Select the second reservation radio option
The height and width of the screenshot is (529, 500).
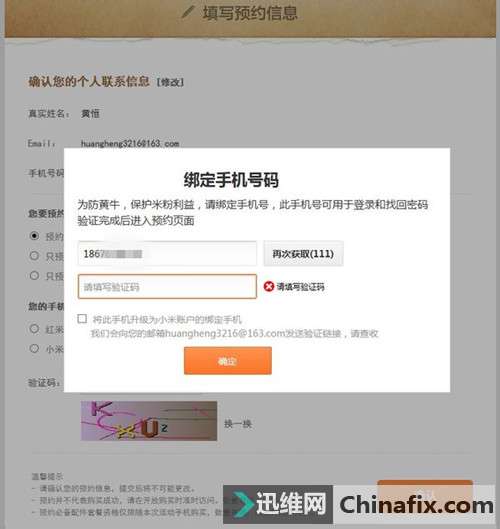pyautogui.click(x=34, y=255)
